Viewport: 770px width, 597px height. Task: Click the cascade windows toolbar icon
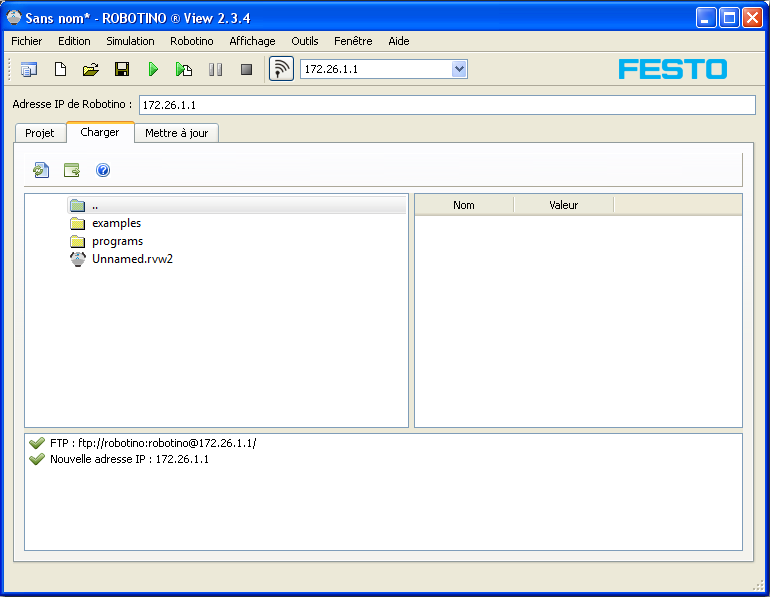[x=29, y=69]
